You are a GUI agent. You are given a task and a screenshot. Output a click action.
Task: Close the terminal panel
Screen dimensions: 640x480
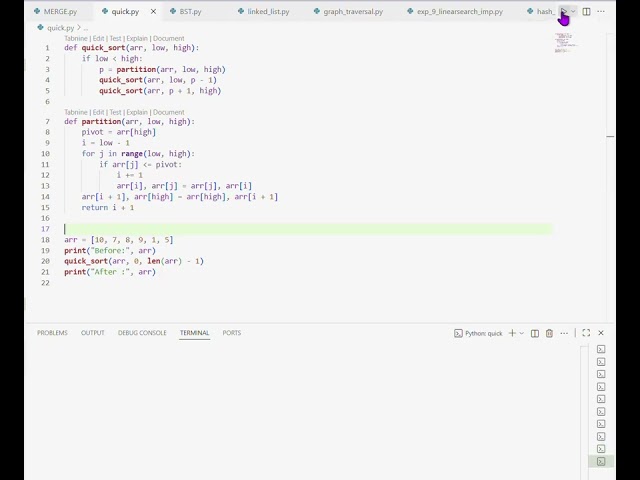601,333
